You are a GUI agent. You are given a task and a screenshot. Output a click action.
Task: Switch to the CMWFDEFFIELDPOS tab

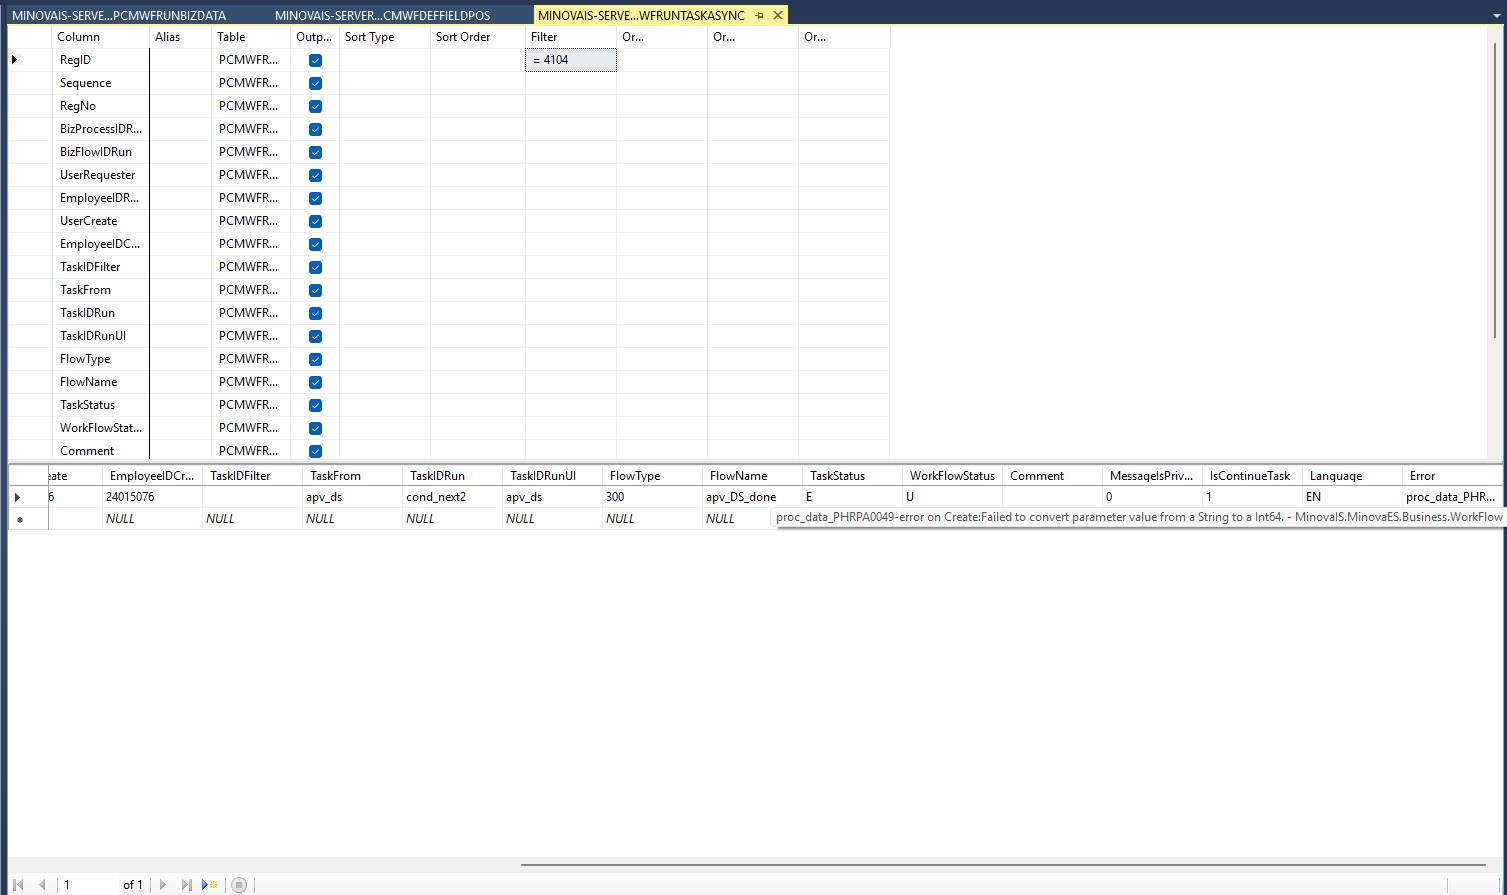(x=382, y=15)
